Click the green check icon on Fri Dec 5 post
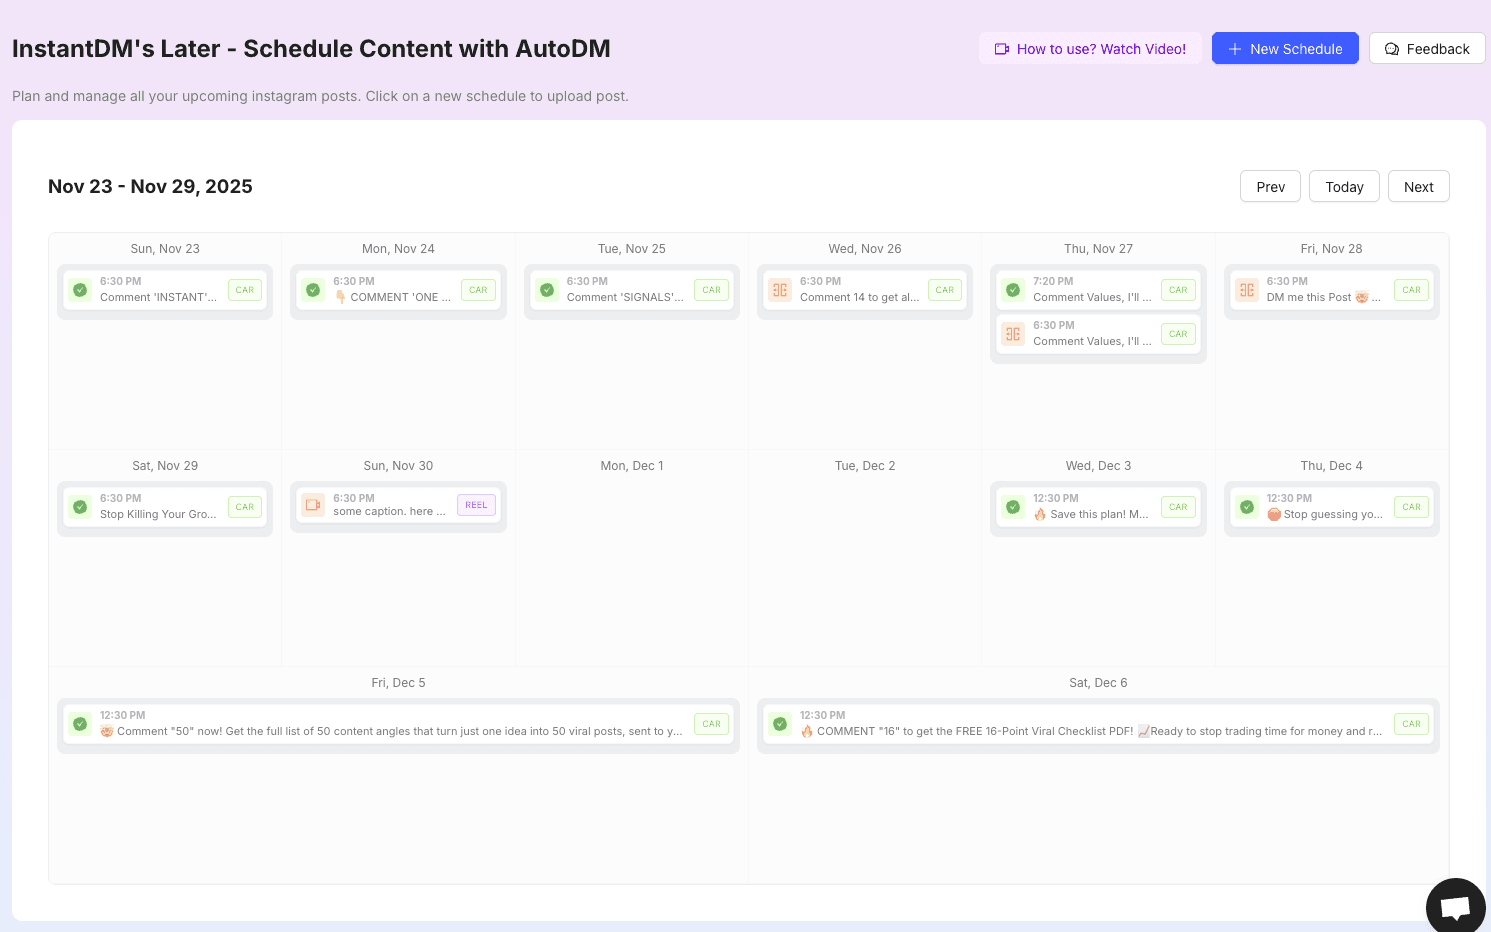Screen dimensions: 1491x932 80,723
